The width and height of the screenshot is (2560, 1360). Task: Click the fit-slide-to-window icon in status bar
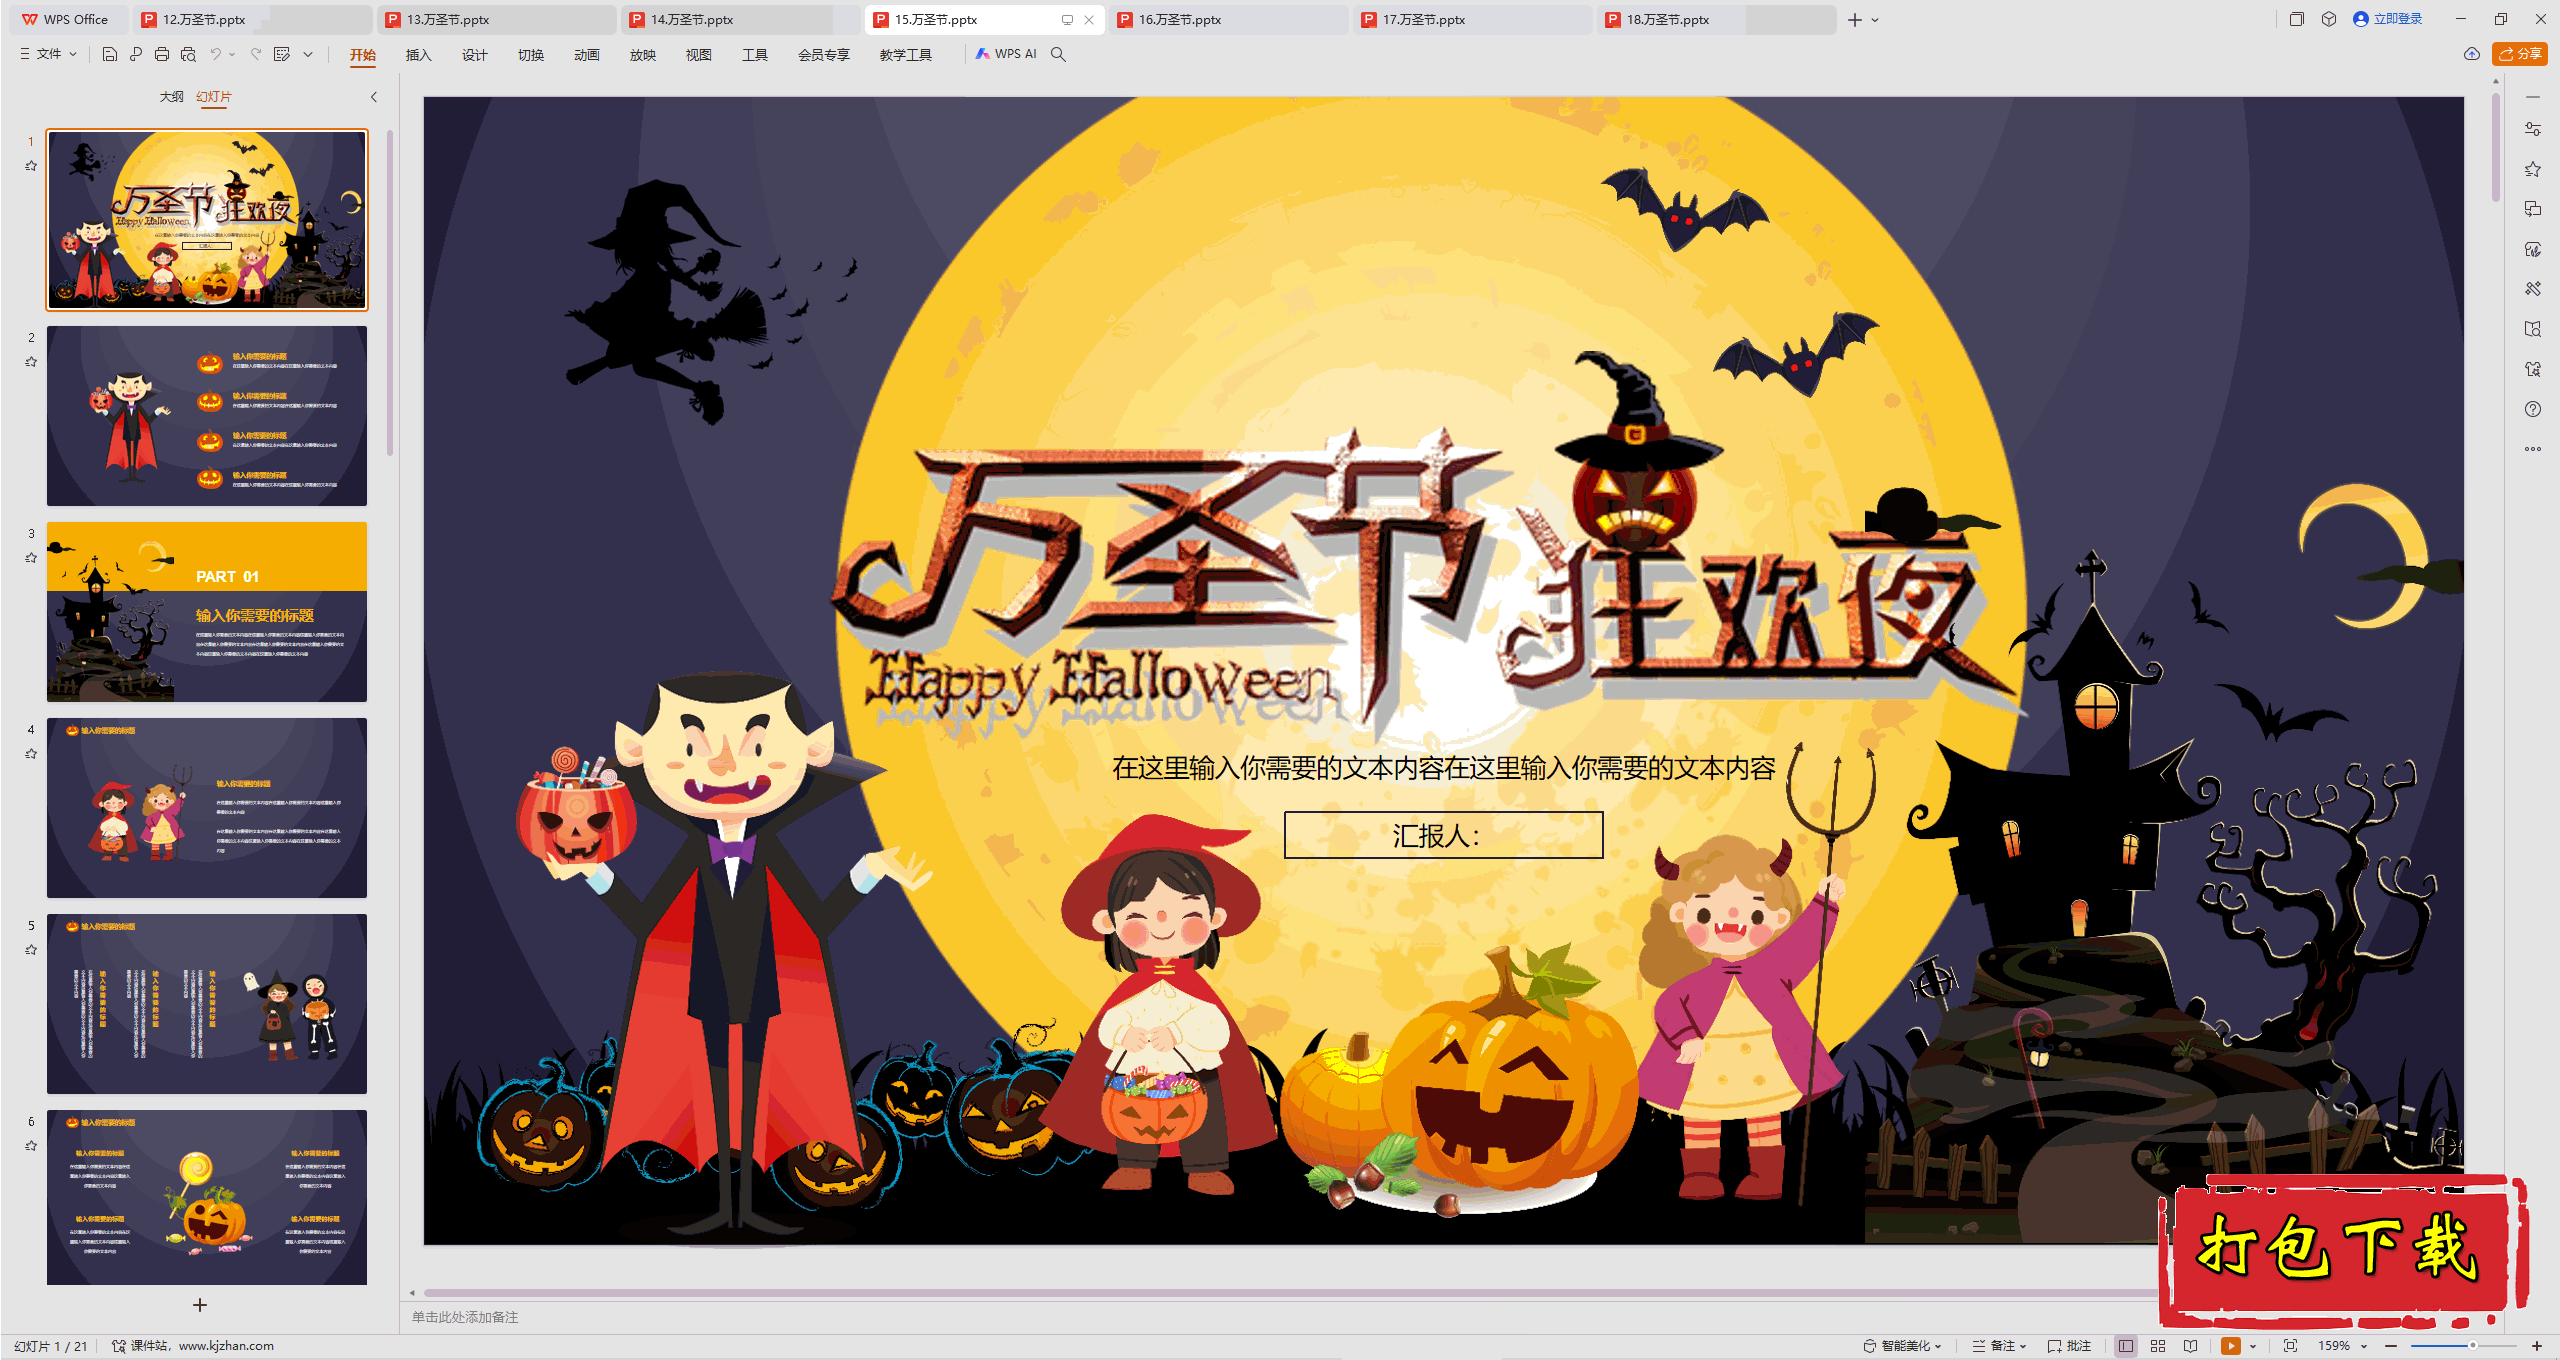(x=2291, y=1346)
